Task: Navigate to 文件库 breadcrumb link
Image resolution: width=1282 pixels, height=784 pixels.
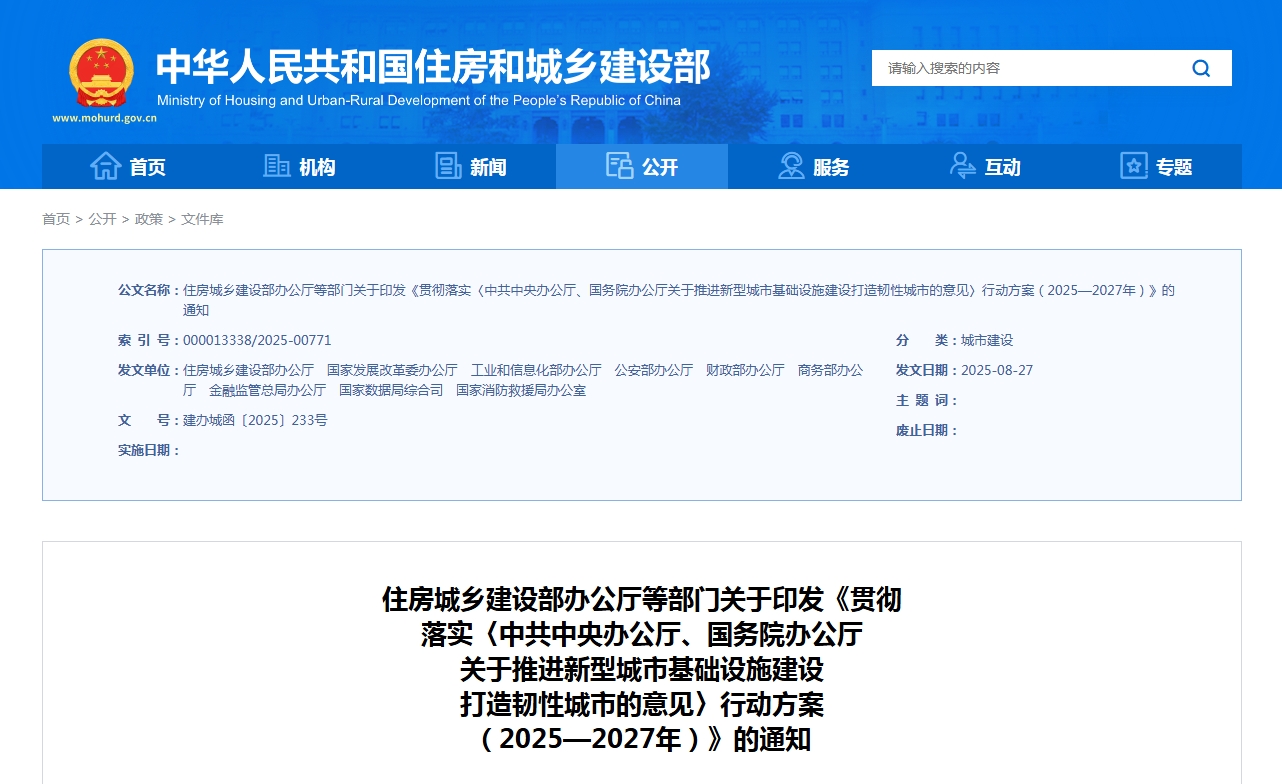Action: pyautogui.click(x=202, y=219)
